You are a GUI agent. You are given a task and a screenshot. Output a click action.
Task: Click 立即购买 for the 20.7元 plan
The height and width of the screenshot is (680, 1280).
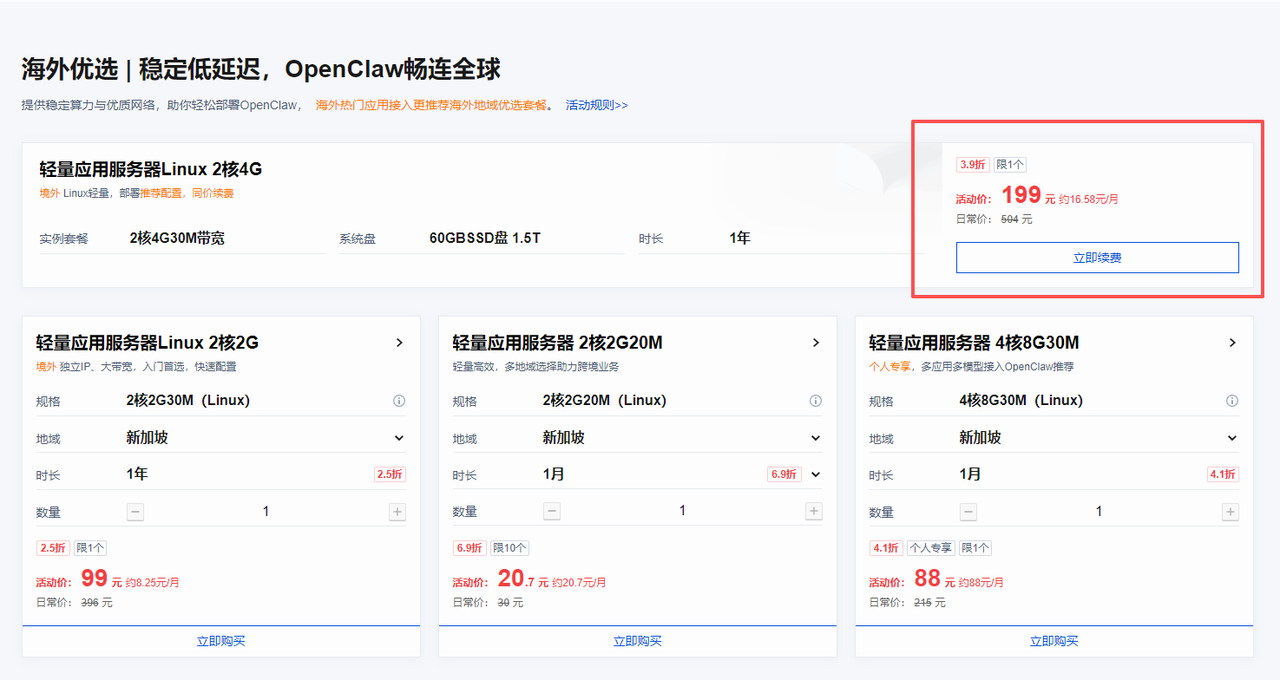pos(637,641)
